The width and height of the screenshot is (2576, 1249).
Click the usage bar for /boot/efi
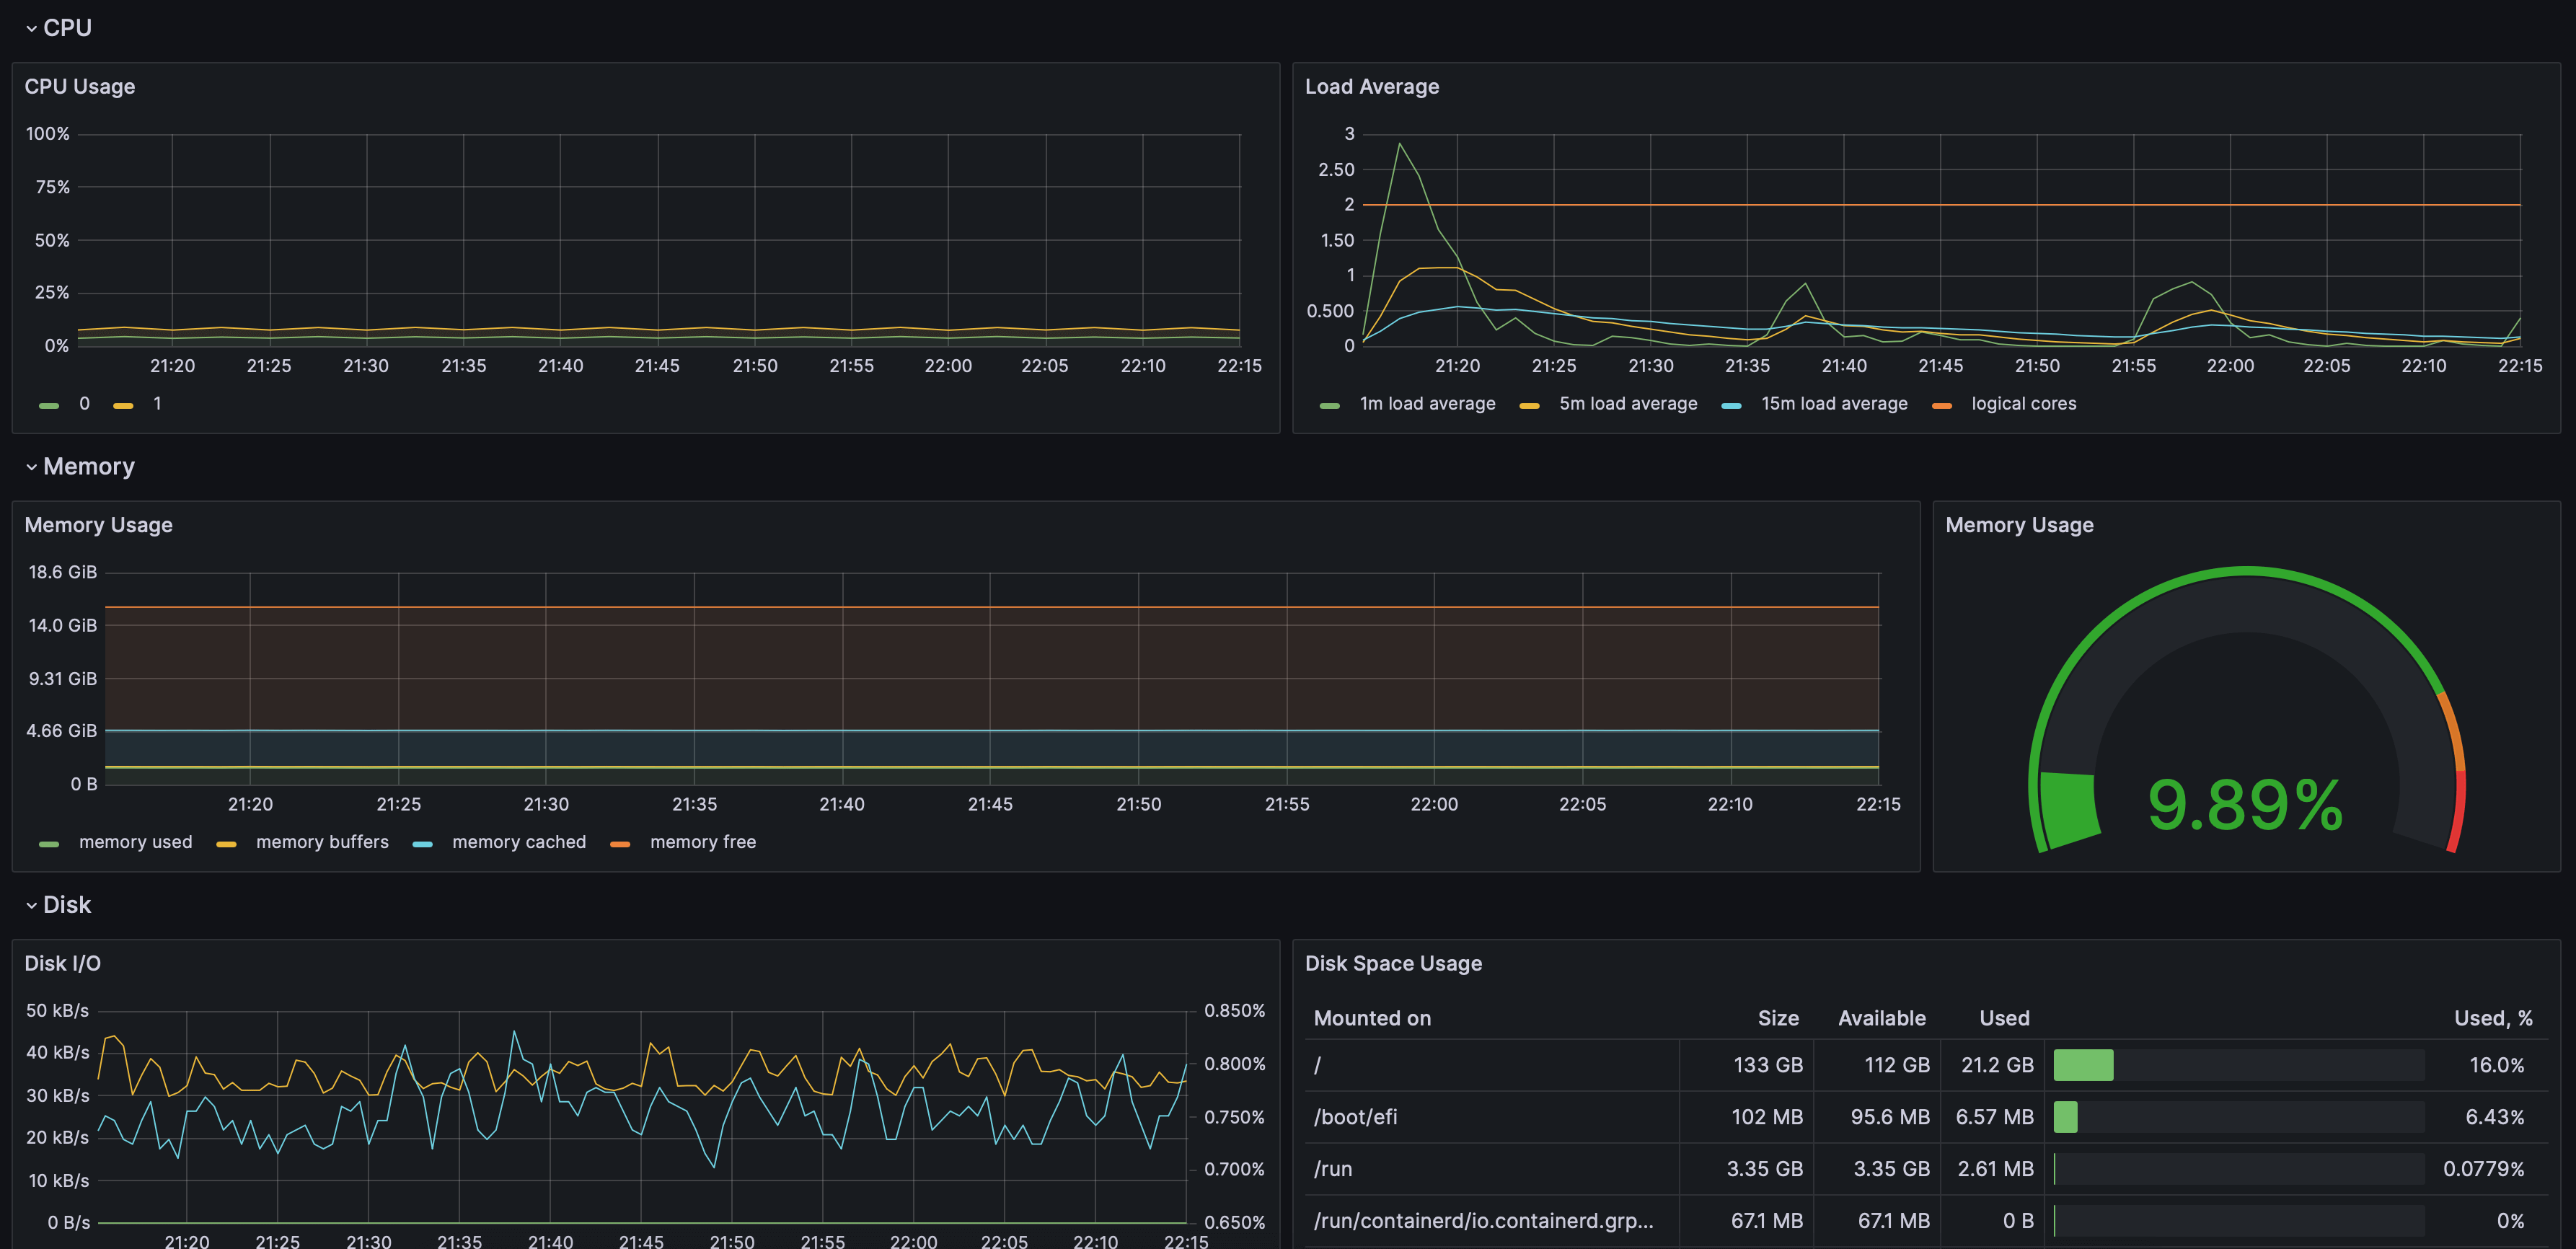[2239, 1117]
